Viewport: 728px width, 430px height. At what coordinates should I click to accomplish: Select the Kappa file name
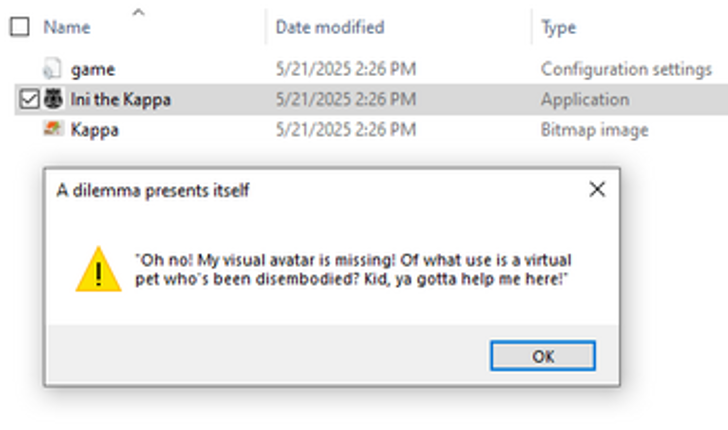pos(94,130)
